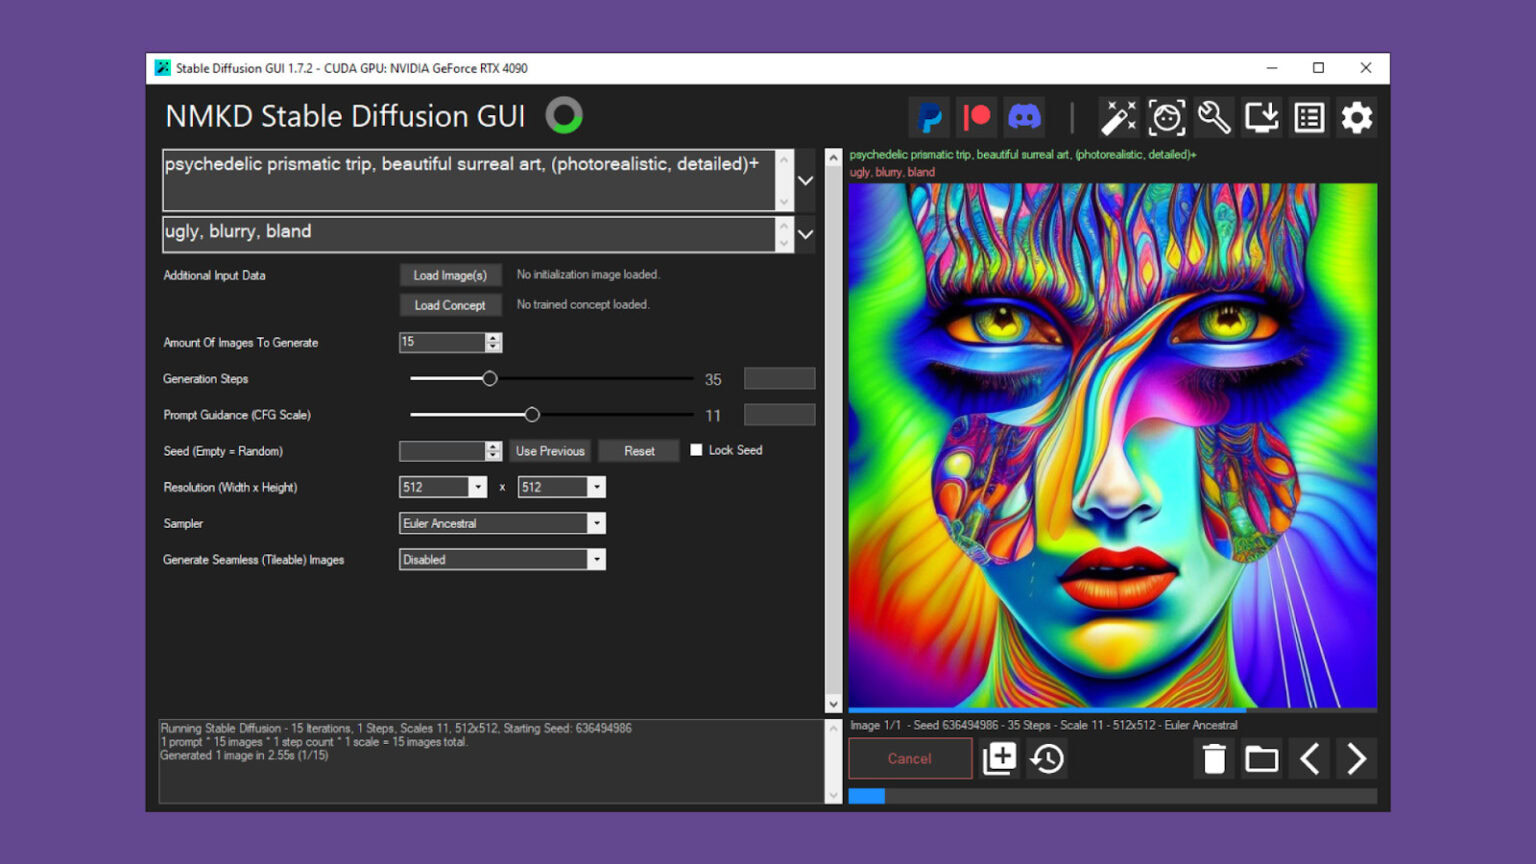Expand the resolution width dropdown
The image size is (1536, 864).
point(477,487)
